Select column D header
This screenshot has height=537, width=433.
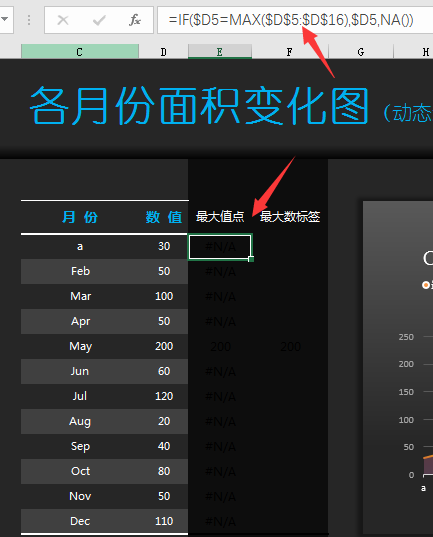tap(163, 52)
